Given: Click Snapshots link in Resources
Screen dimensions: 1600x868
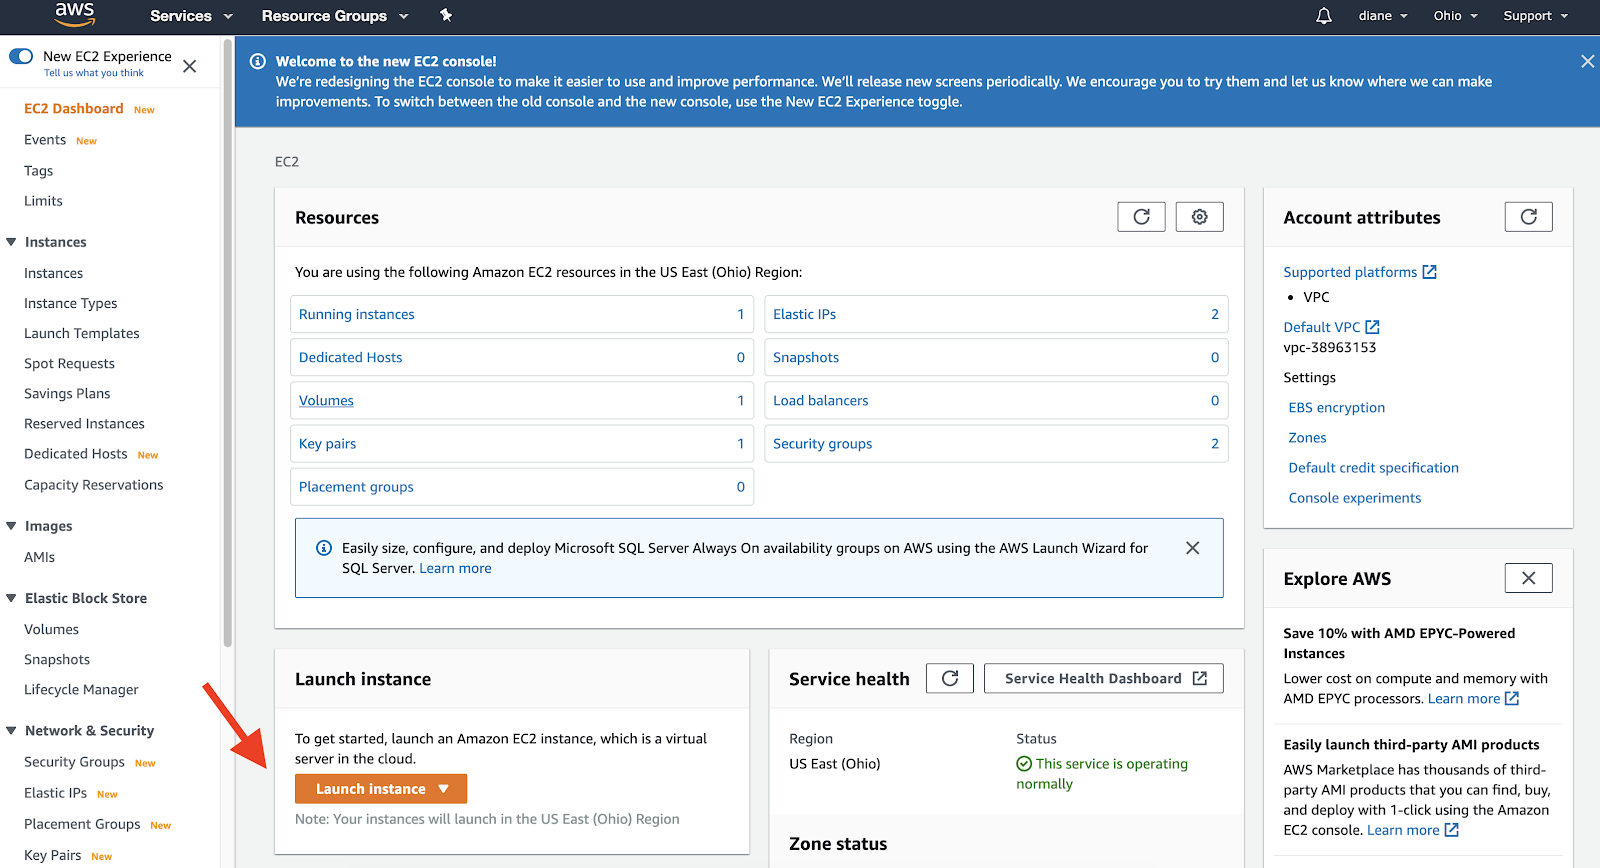Looking at the screenshot, I should 806,357.
